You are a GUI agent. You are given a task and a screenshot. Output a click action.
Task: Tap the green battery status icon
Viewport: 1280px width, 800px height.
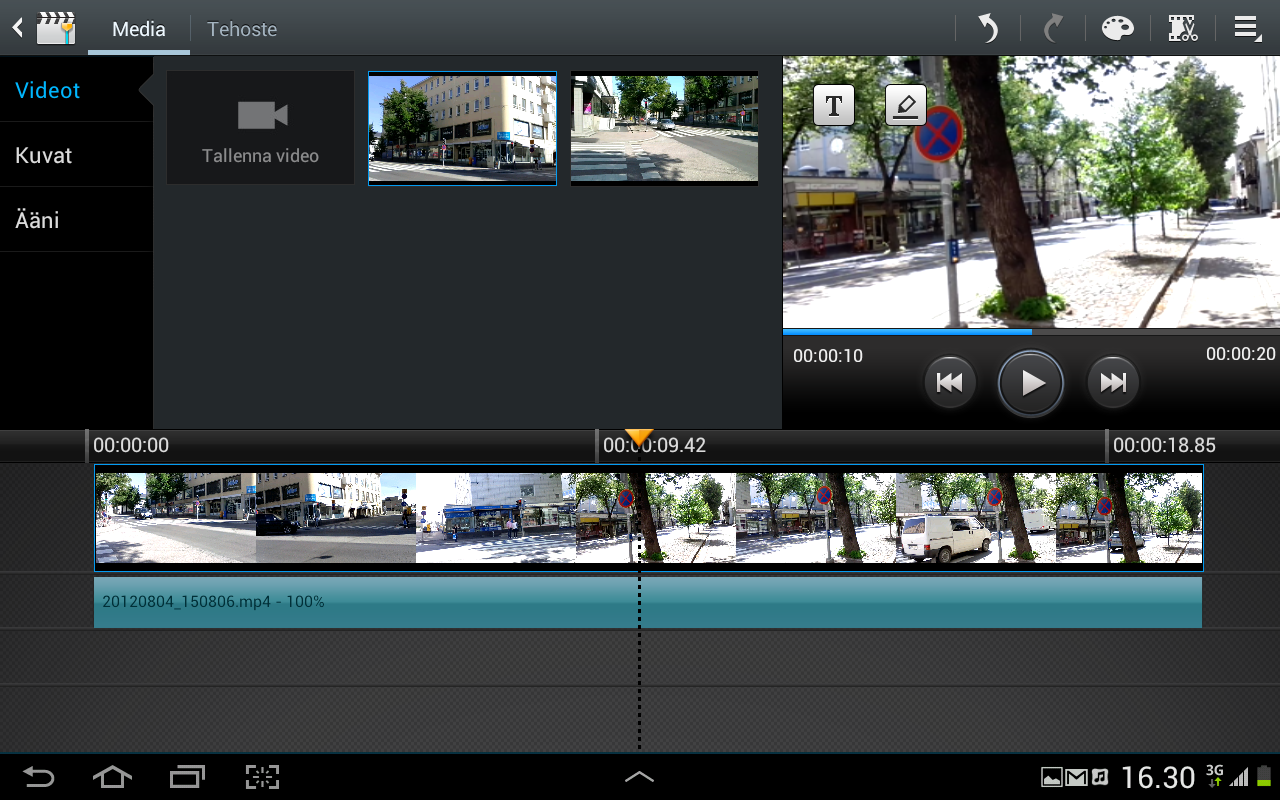pos(1265,776)
